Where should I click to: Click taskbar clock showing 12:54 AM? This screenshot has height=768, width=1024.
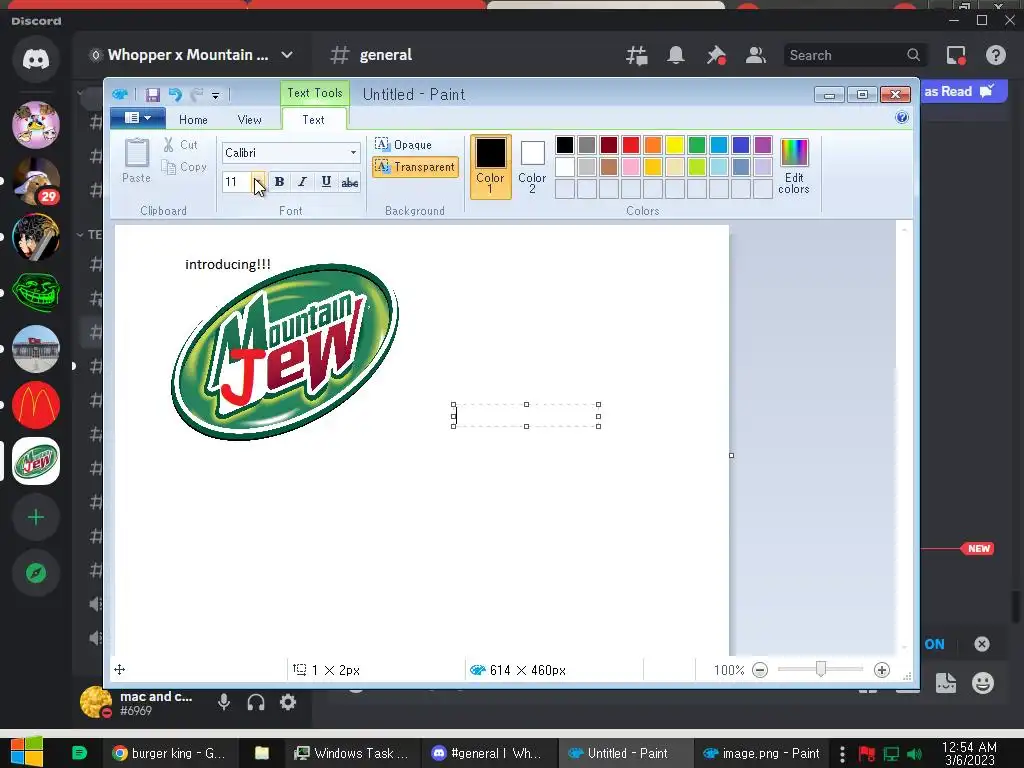tap(969, 753)
